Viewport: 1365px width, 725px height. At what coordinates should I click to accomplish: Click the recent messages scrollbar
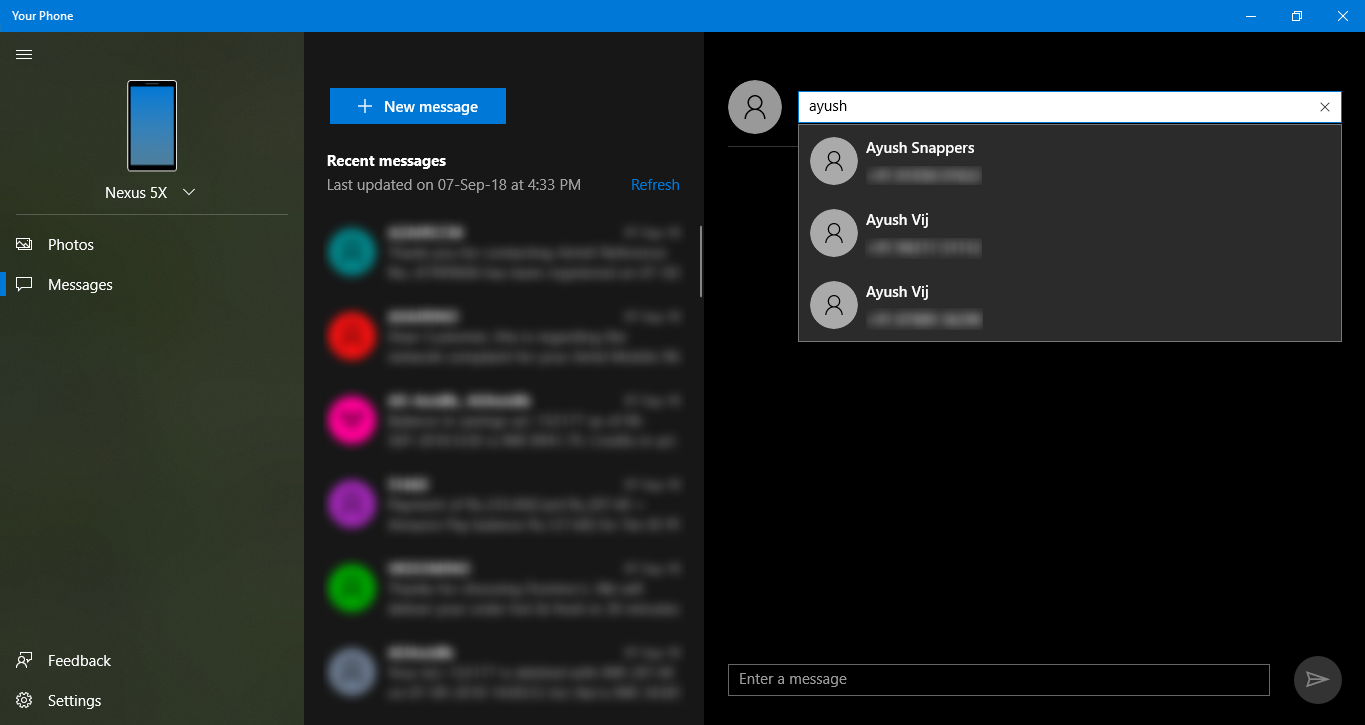coord(700,262)
